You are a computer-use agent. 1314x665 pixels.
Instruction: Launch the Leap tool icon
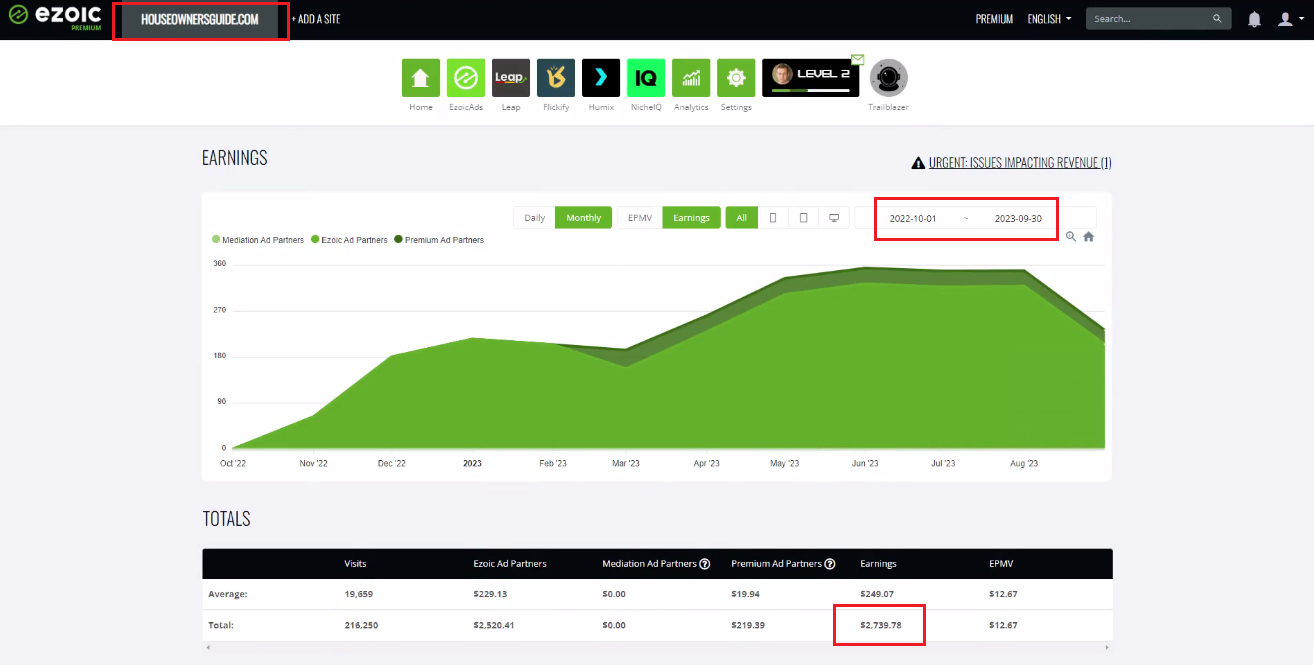click(511, 78)
